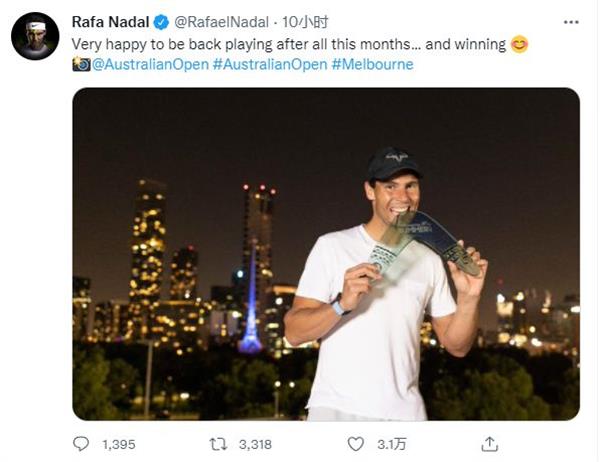600x462 pixels.
Task: Like the tweet with heart icon
Action: point(355,444)
